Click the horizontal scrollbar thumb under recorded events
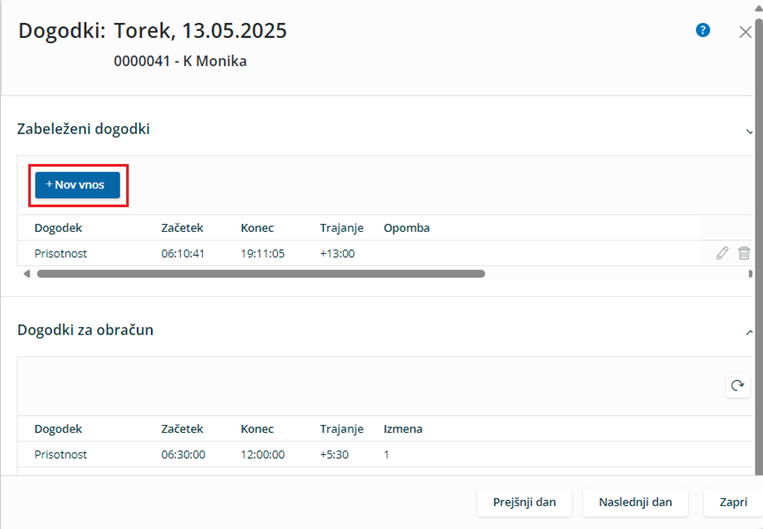 click(261, 274)
